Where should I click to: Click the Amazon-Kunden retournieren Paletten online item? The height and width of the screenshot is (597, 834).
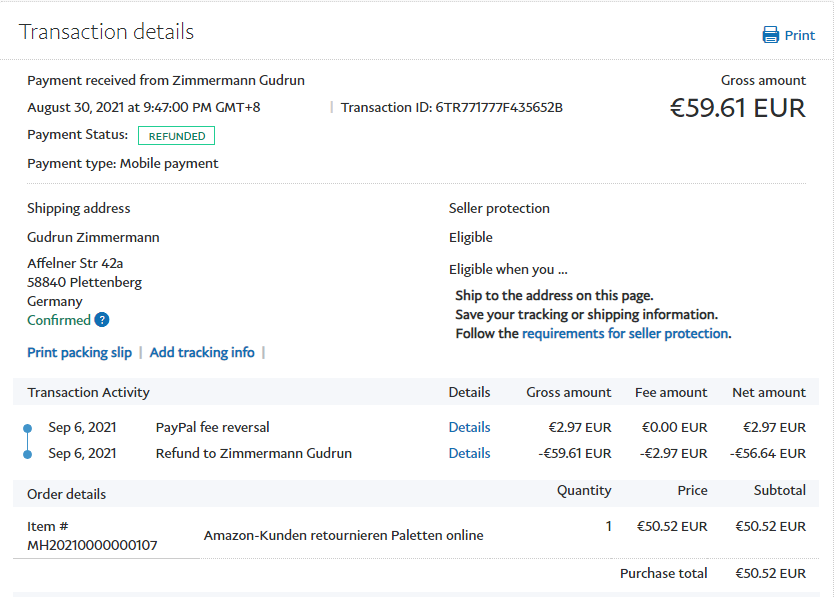[x=343, y=535]
